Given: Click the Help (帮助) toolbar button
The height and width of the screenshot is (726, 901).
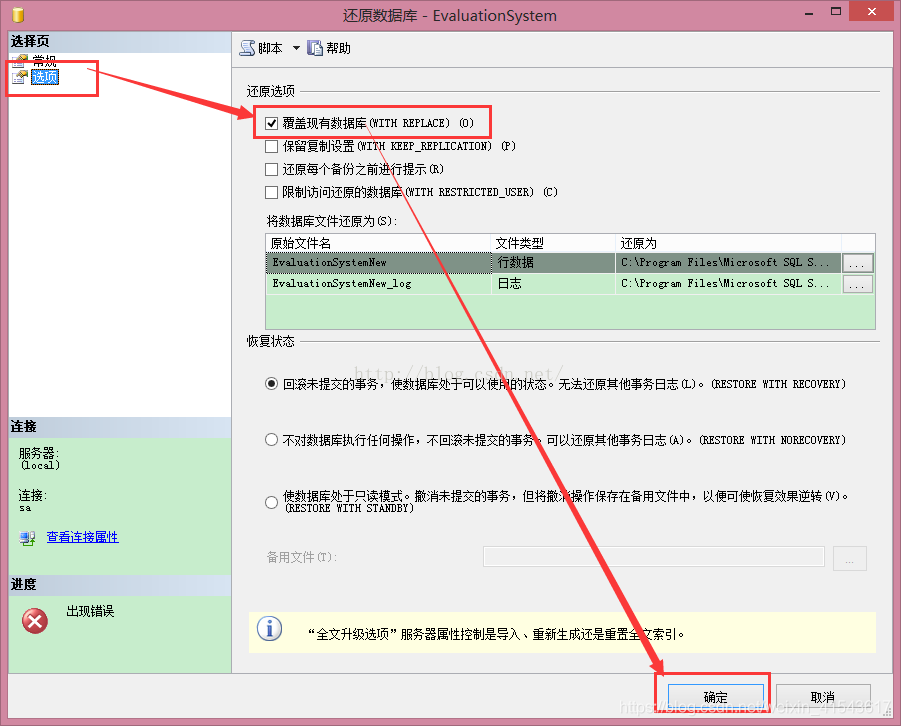Looking at the screenshot, I should point(329,48).
